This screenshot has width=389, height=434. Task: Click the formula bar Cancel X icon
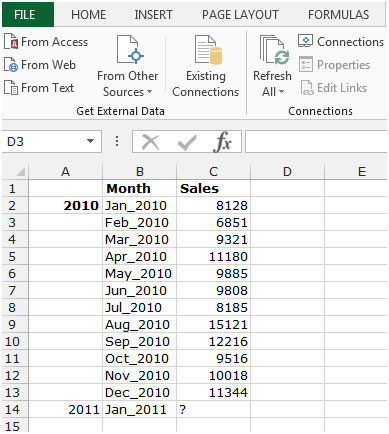click(x=150, y=142)
